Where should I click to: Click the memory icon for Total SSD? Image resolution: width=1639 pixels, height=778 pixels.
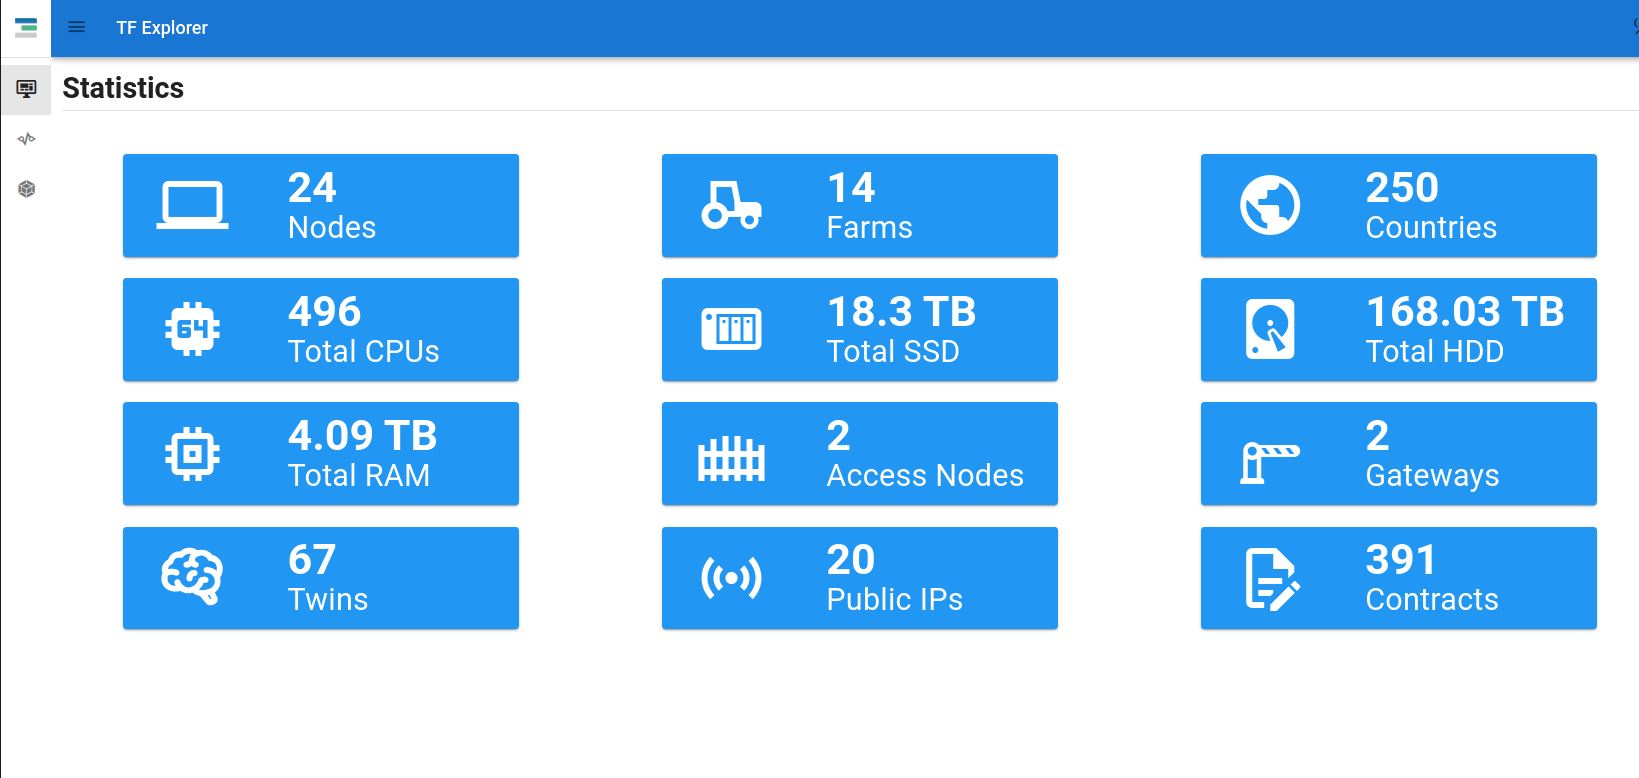(731, 330)
